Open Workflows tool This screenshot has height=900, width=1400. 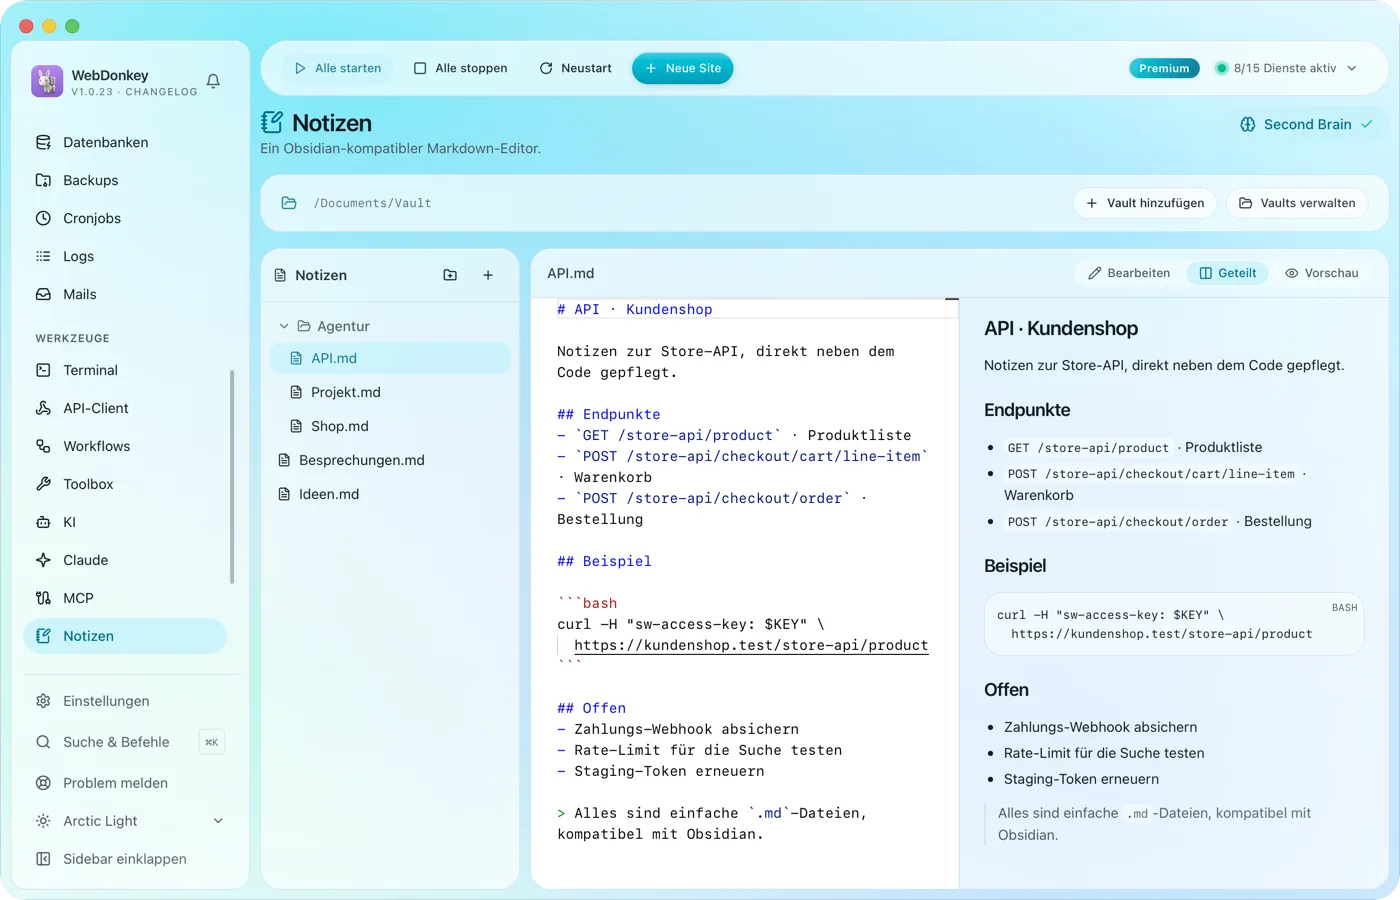pyautogui.click(x=125, y=446)
